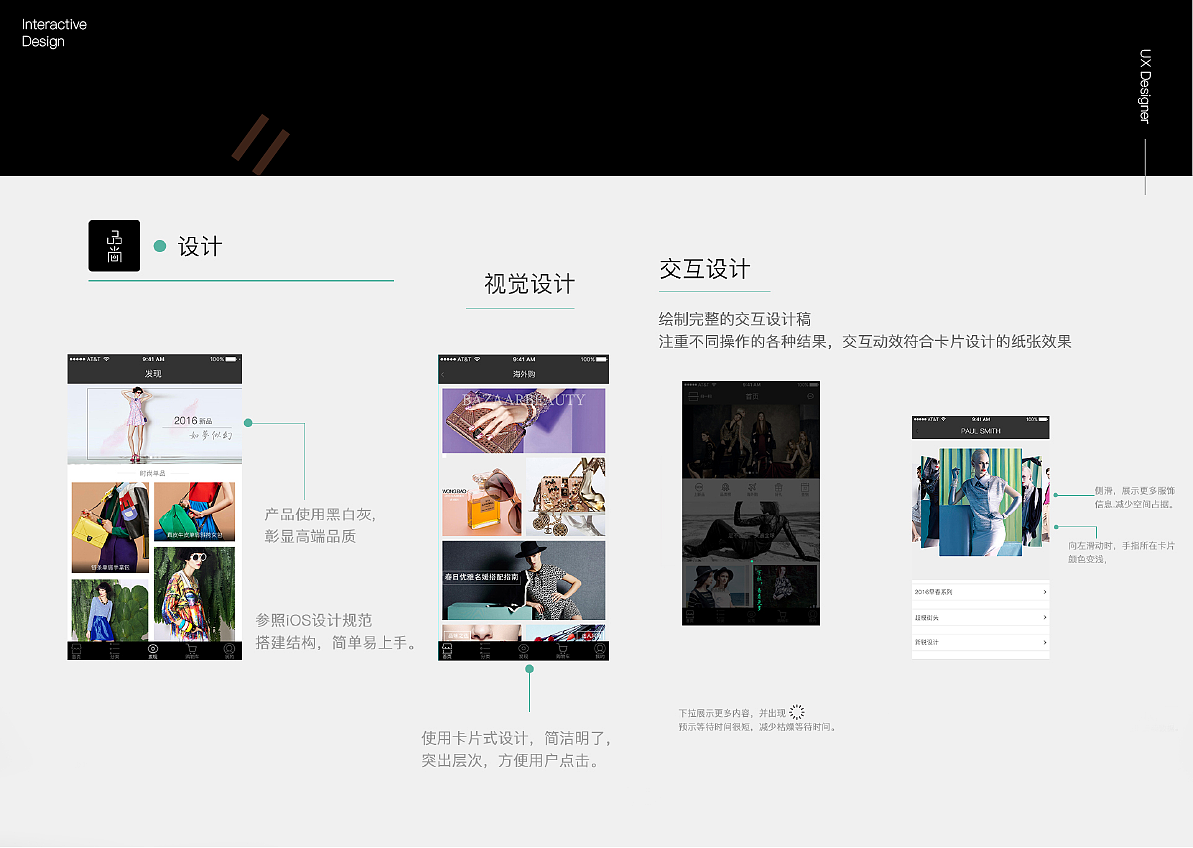Tap discover eye tab icon in 海外购 screen
Image resolution: width=1193 pixels, height=848 pixels.
click(523, 650)
